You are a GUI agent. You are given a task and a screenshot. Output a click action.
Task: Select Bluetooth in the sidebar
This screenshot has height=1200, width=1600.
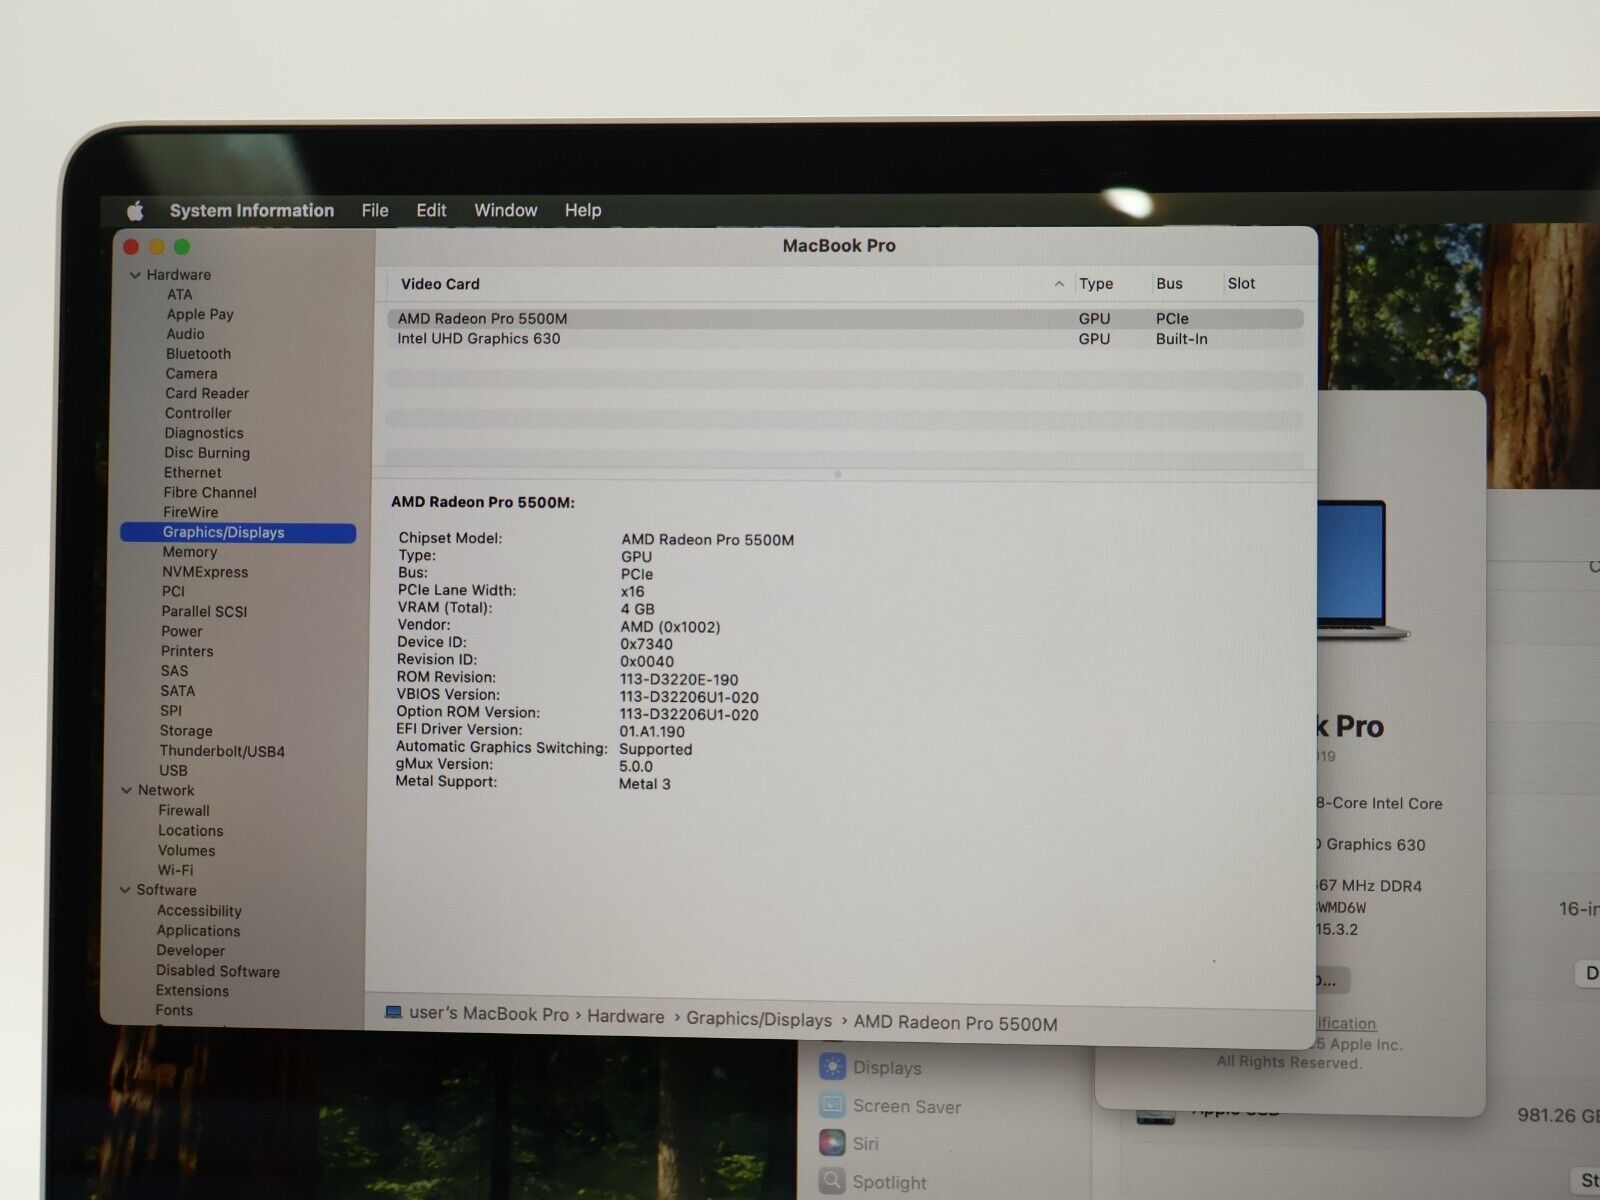(x=198, y=354)
